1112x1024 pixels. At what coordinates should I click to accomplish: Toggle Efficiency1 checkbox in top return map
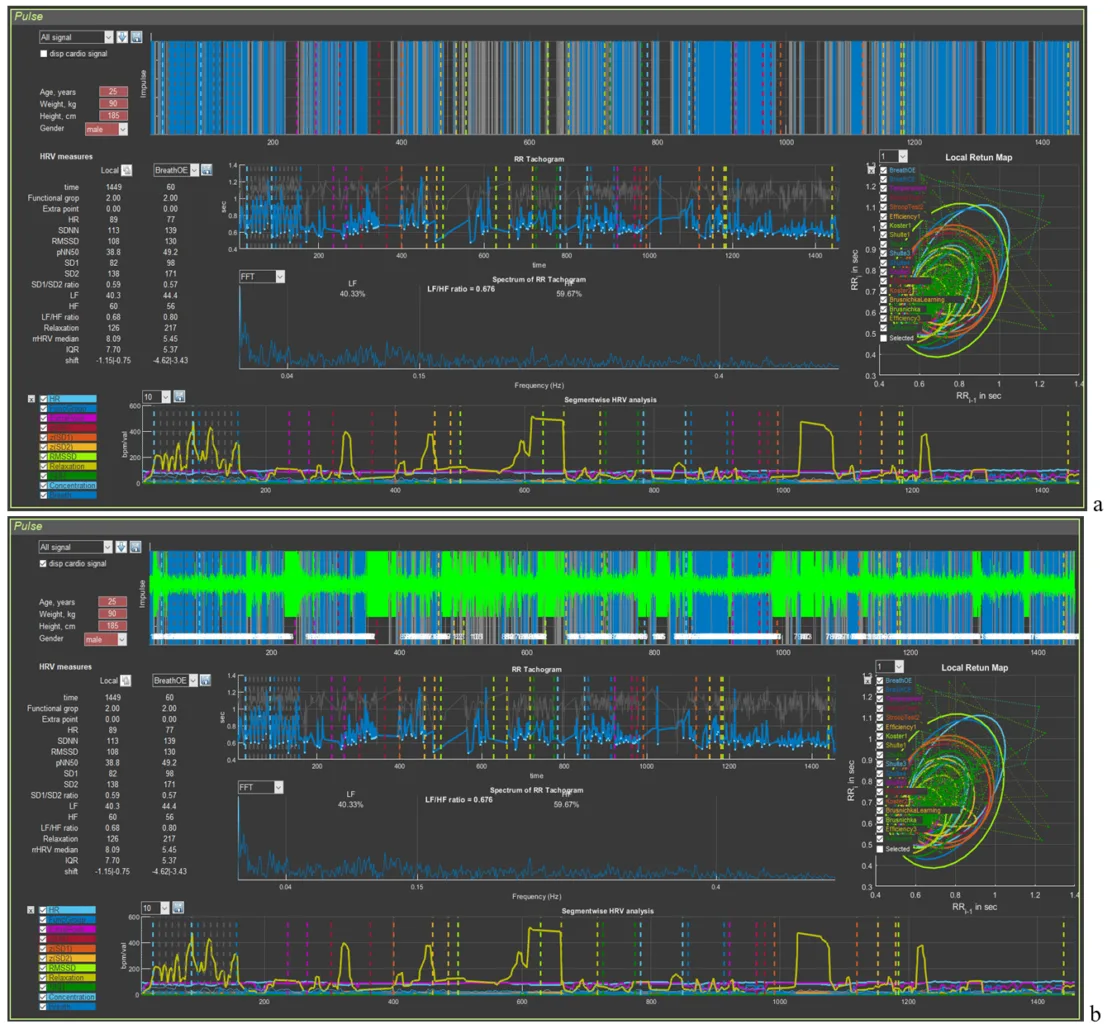click(881, 216)
